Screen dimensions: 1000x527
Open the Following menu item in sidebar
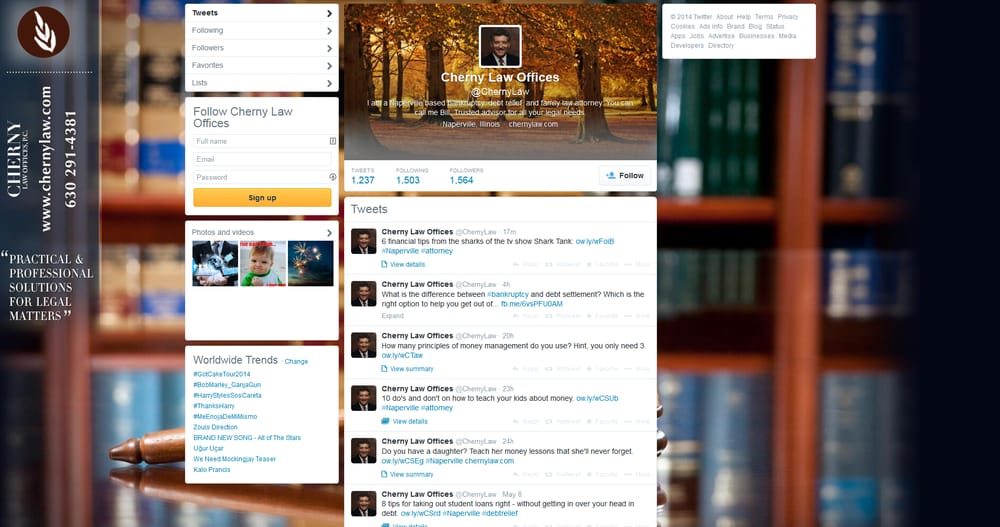[261, 30]
